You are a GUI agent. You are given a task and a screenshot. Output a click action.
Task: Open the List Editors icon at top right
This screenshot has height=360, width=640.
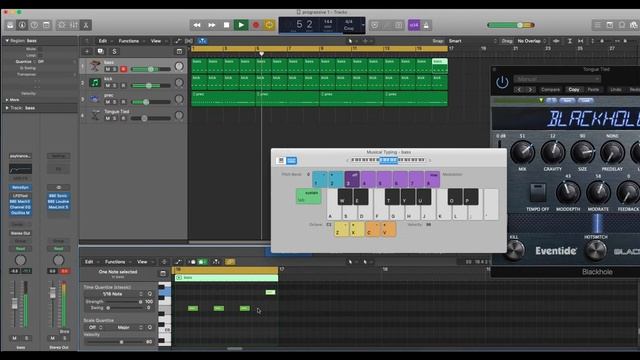[x=598, y=25]
